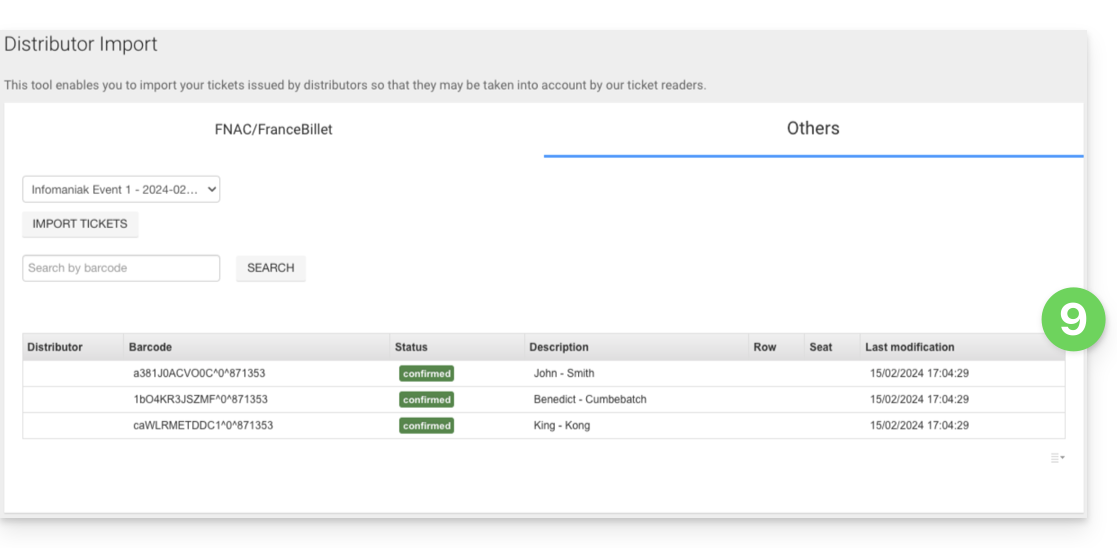This screenshot has width=1117, height=548.
Task: Click confirmed badge for King - Kong
Action: pyautogui.click(x=426, y=426)
